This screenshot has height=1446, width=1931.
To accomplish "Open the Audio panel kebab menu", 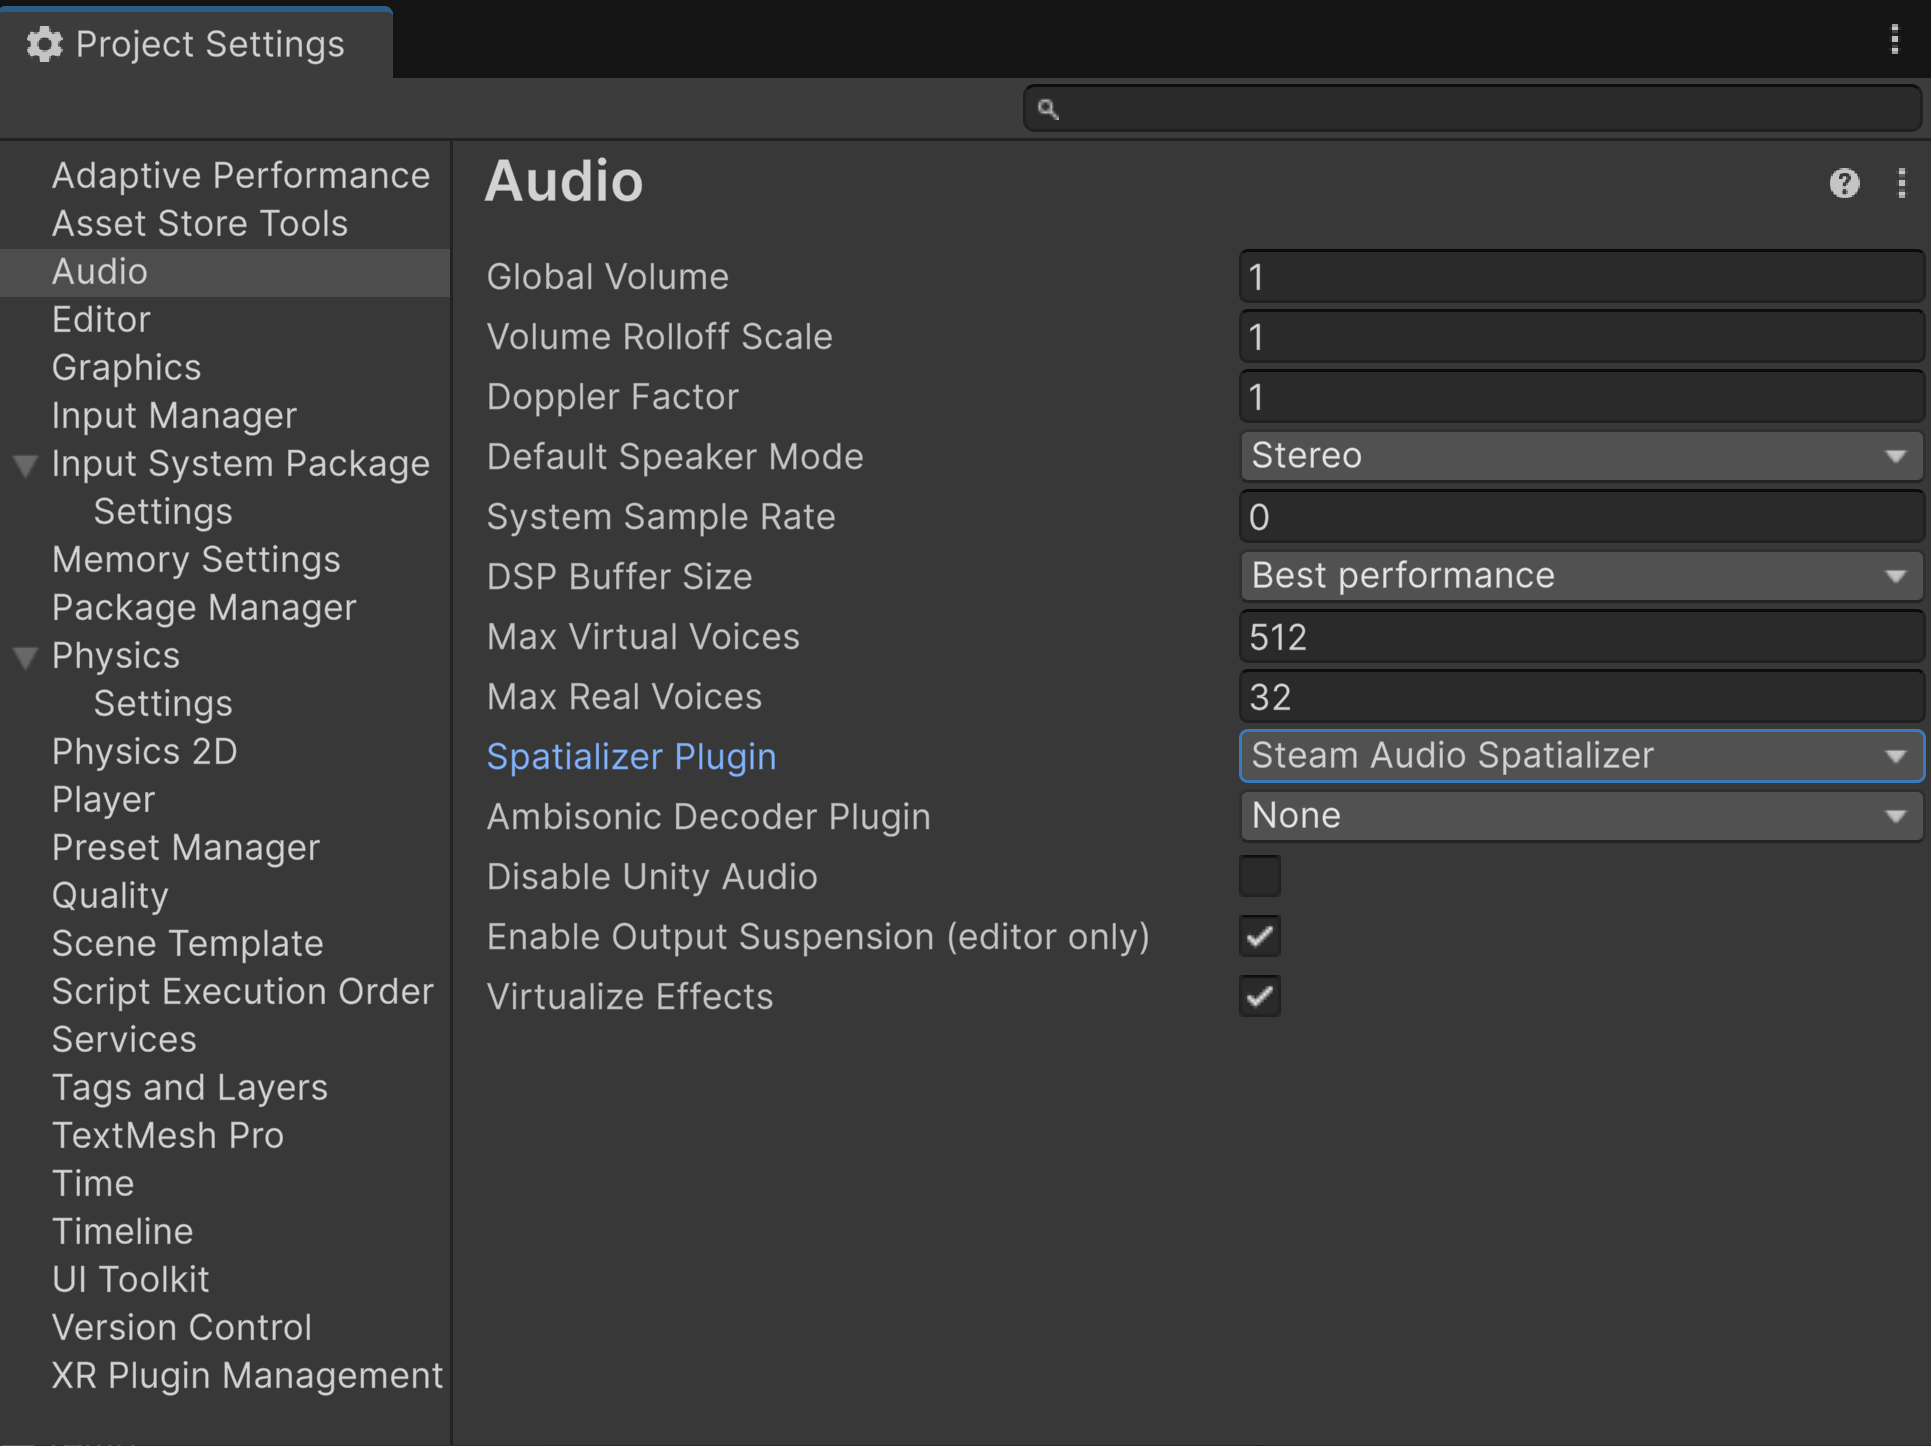I will pyautogui.click(x=1901, y=183).
